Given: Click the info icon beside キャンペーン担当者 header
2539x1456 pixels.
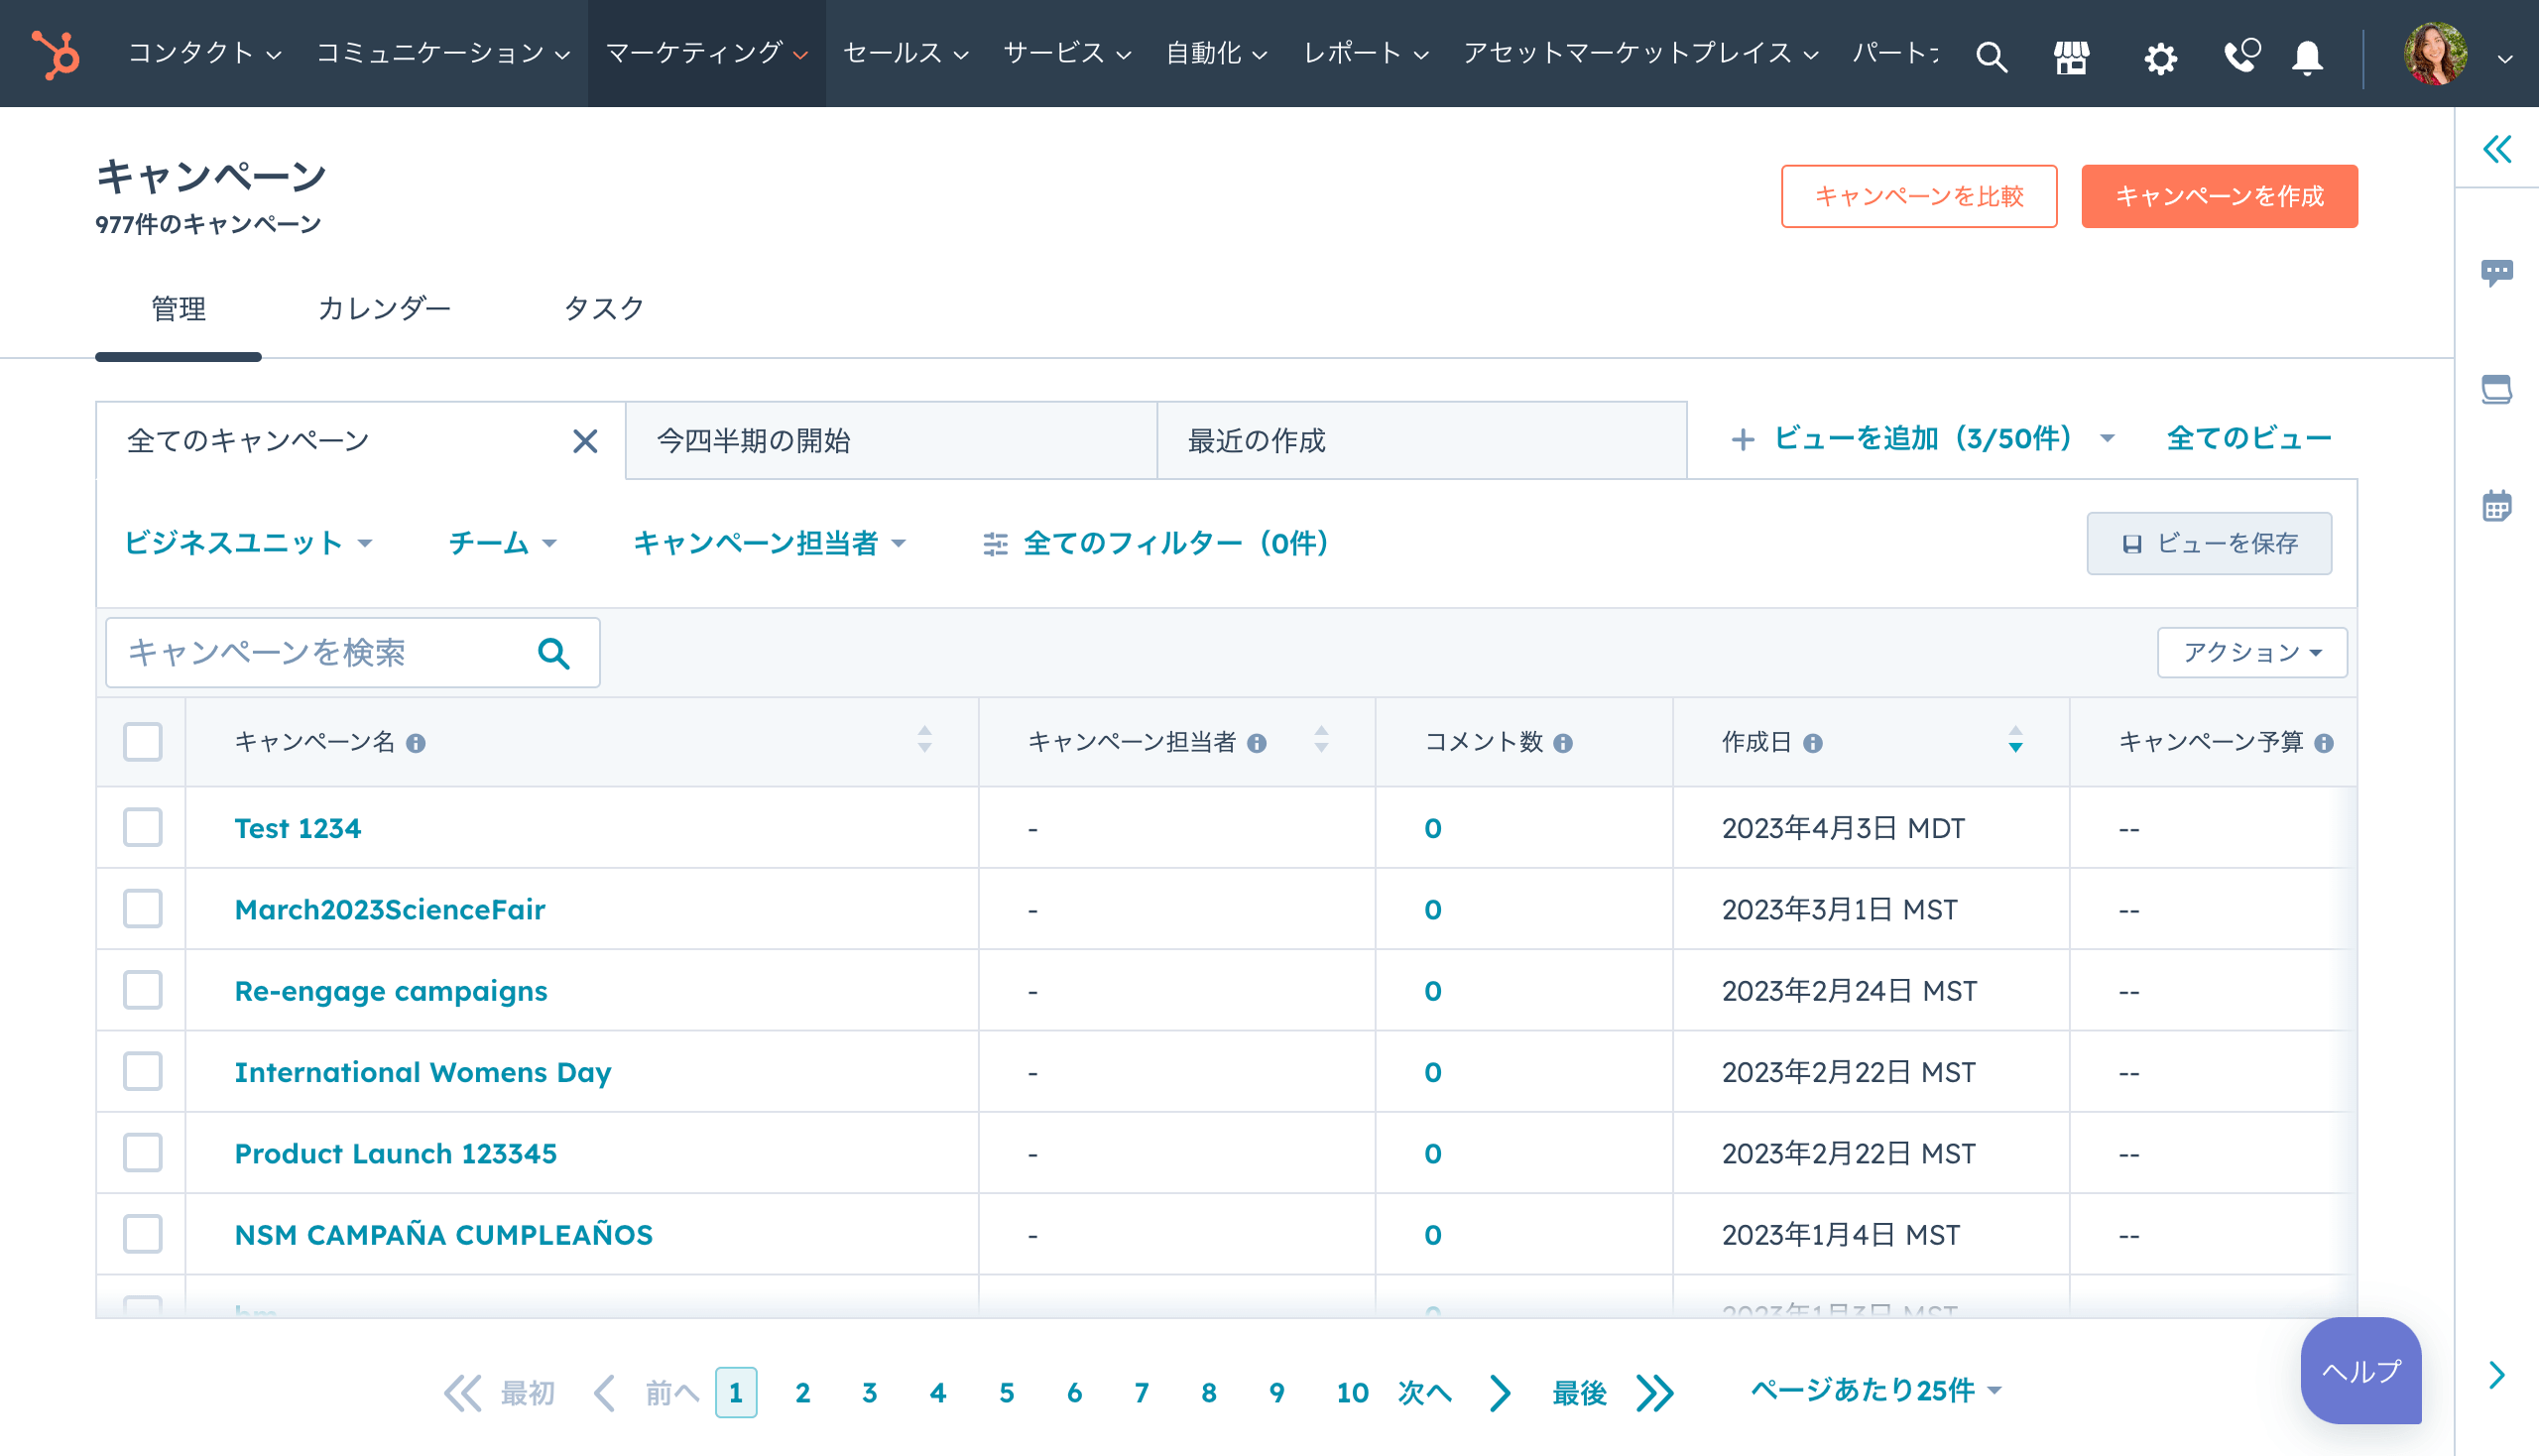Looking at the screenshot, I should coord(1257,743).
